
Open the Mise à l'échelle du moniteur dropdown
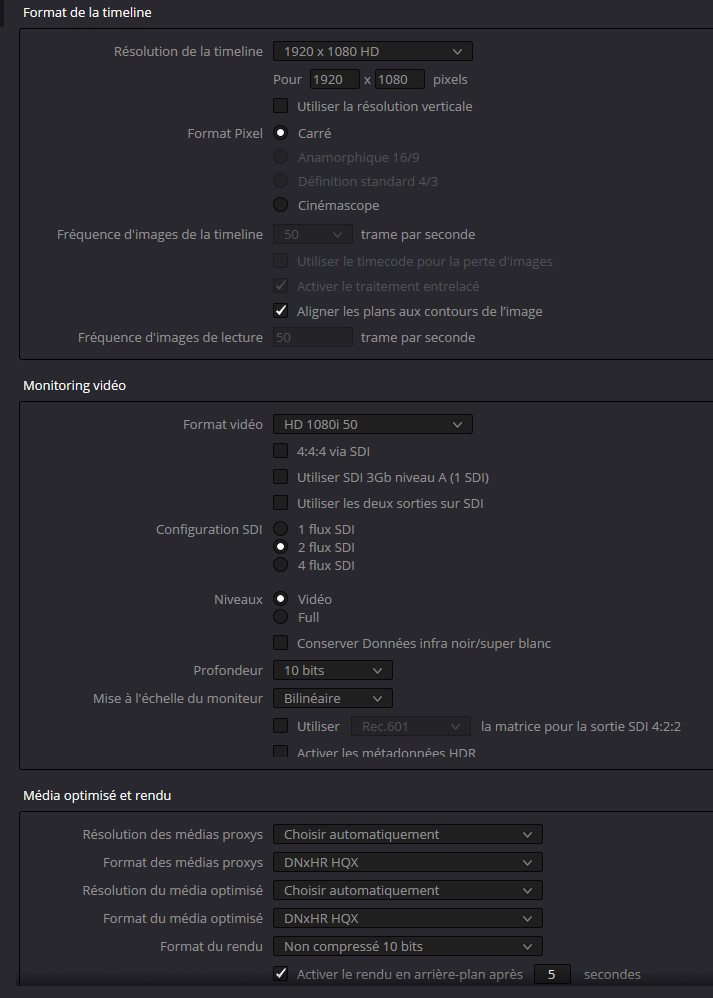pos(333,698)
